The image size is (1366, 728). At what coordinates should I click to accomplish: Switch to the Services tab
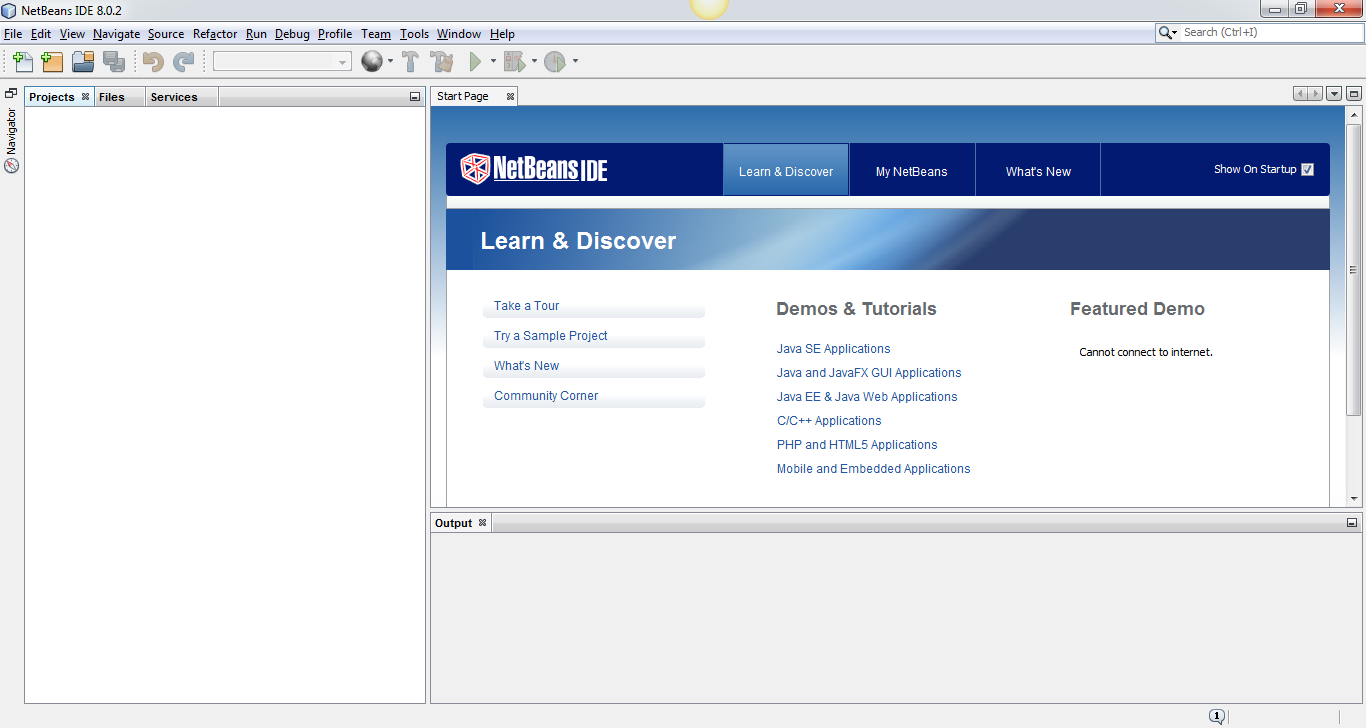point(182,97)
